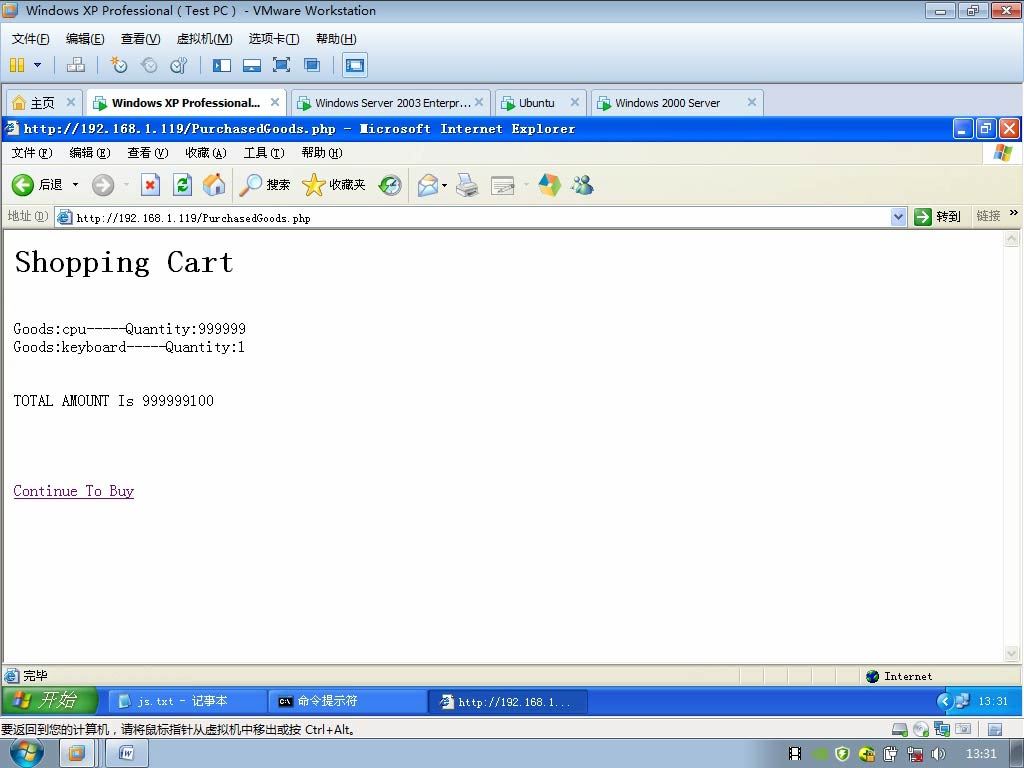Open the VMware 查看(V) menu
Screen dimensions: 1024x768
140,39
